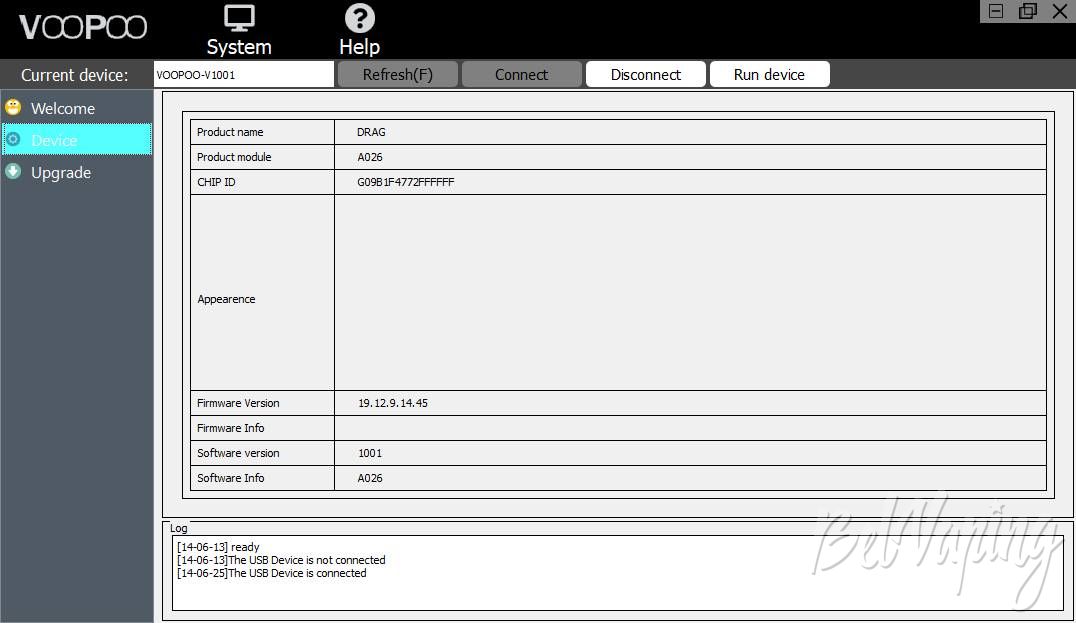Click the Run device button
This screenshot has height=623, width=1076.
coord(769,74)
